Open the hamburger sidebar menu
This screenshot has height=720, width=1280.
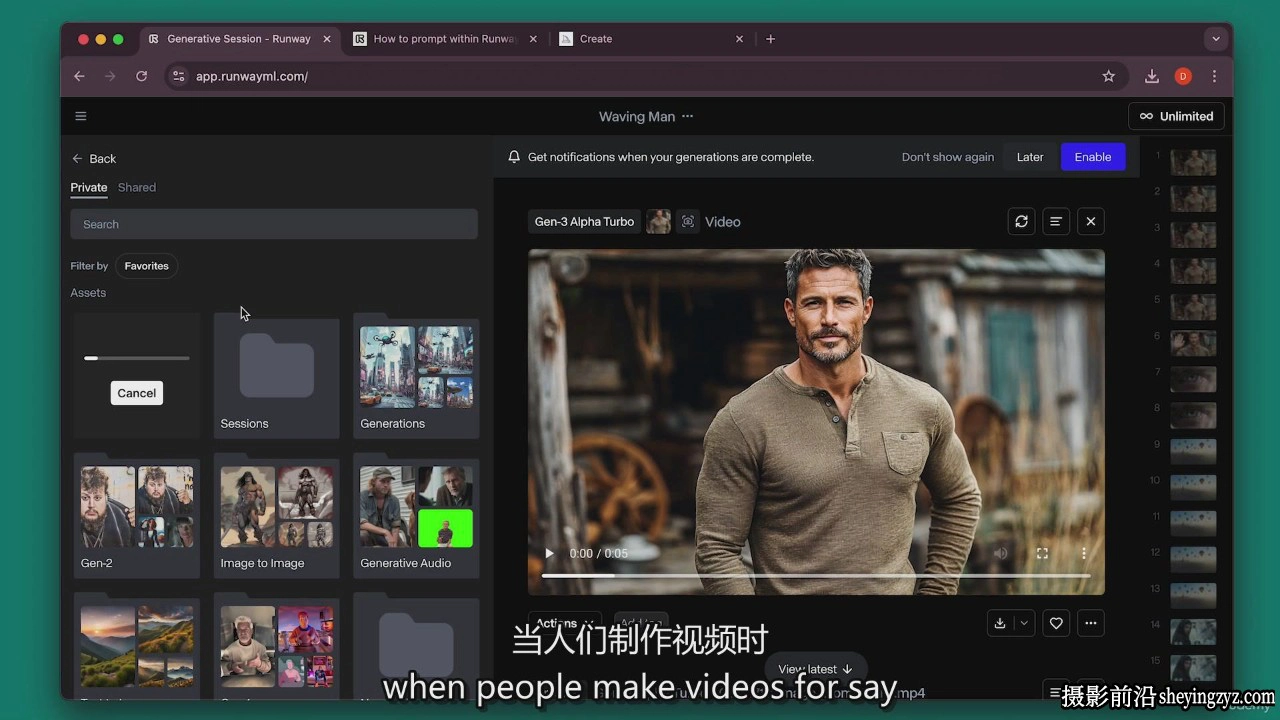click(81, 116)
